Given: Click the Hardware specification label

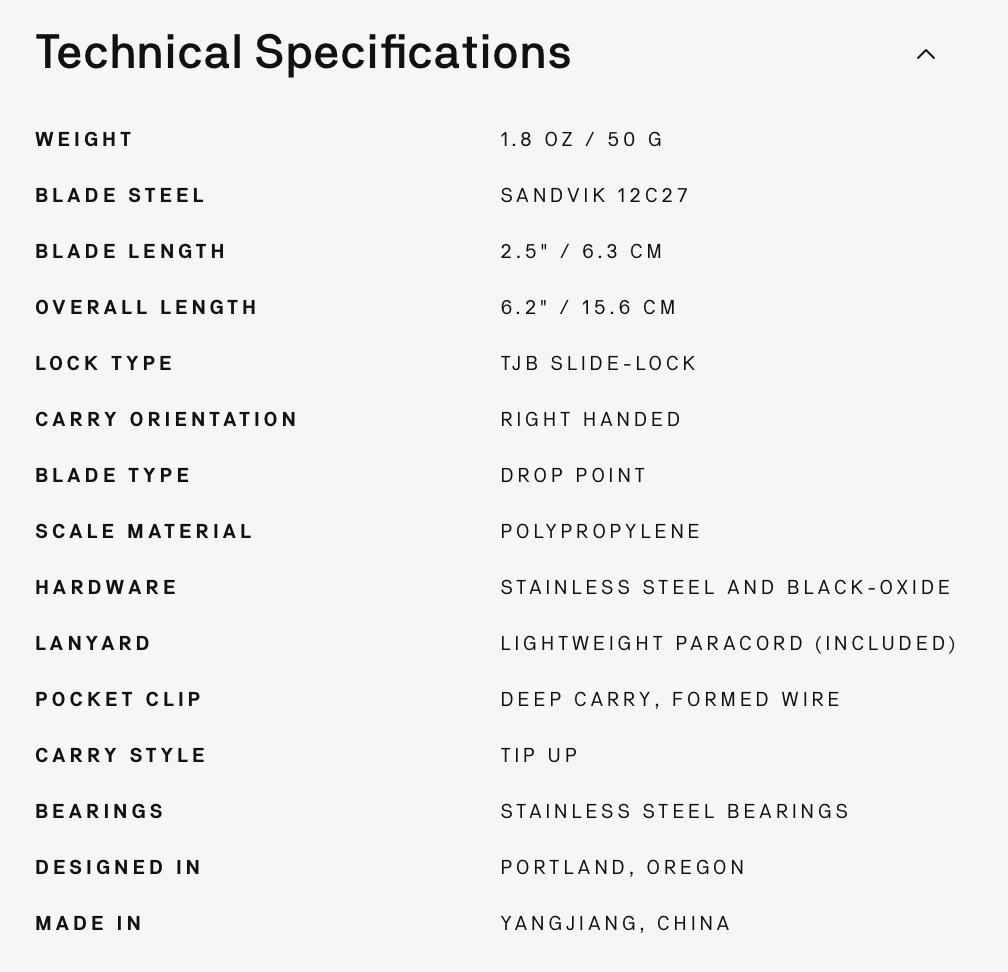Looking at the screenshot, I should pos(107,588).
